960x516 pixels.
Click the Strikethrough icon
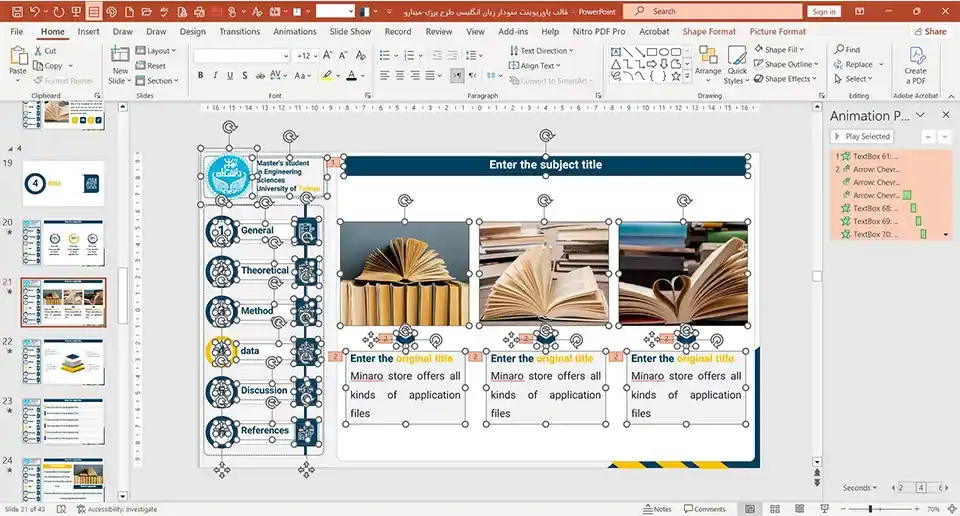tap(260, 75)
